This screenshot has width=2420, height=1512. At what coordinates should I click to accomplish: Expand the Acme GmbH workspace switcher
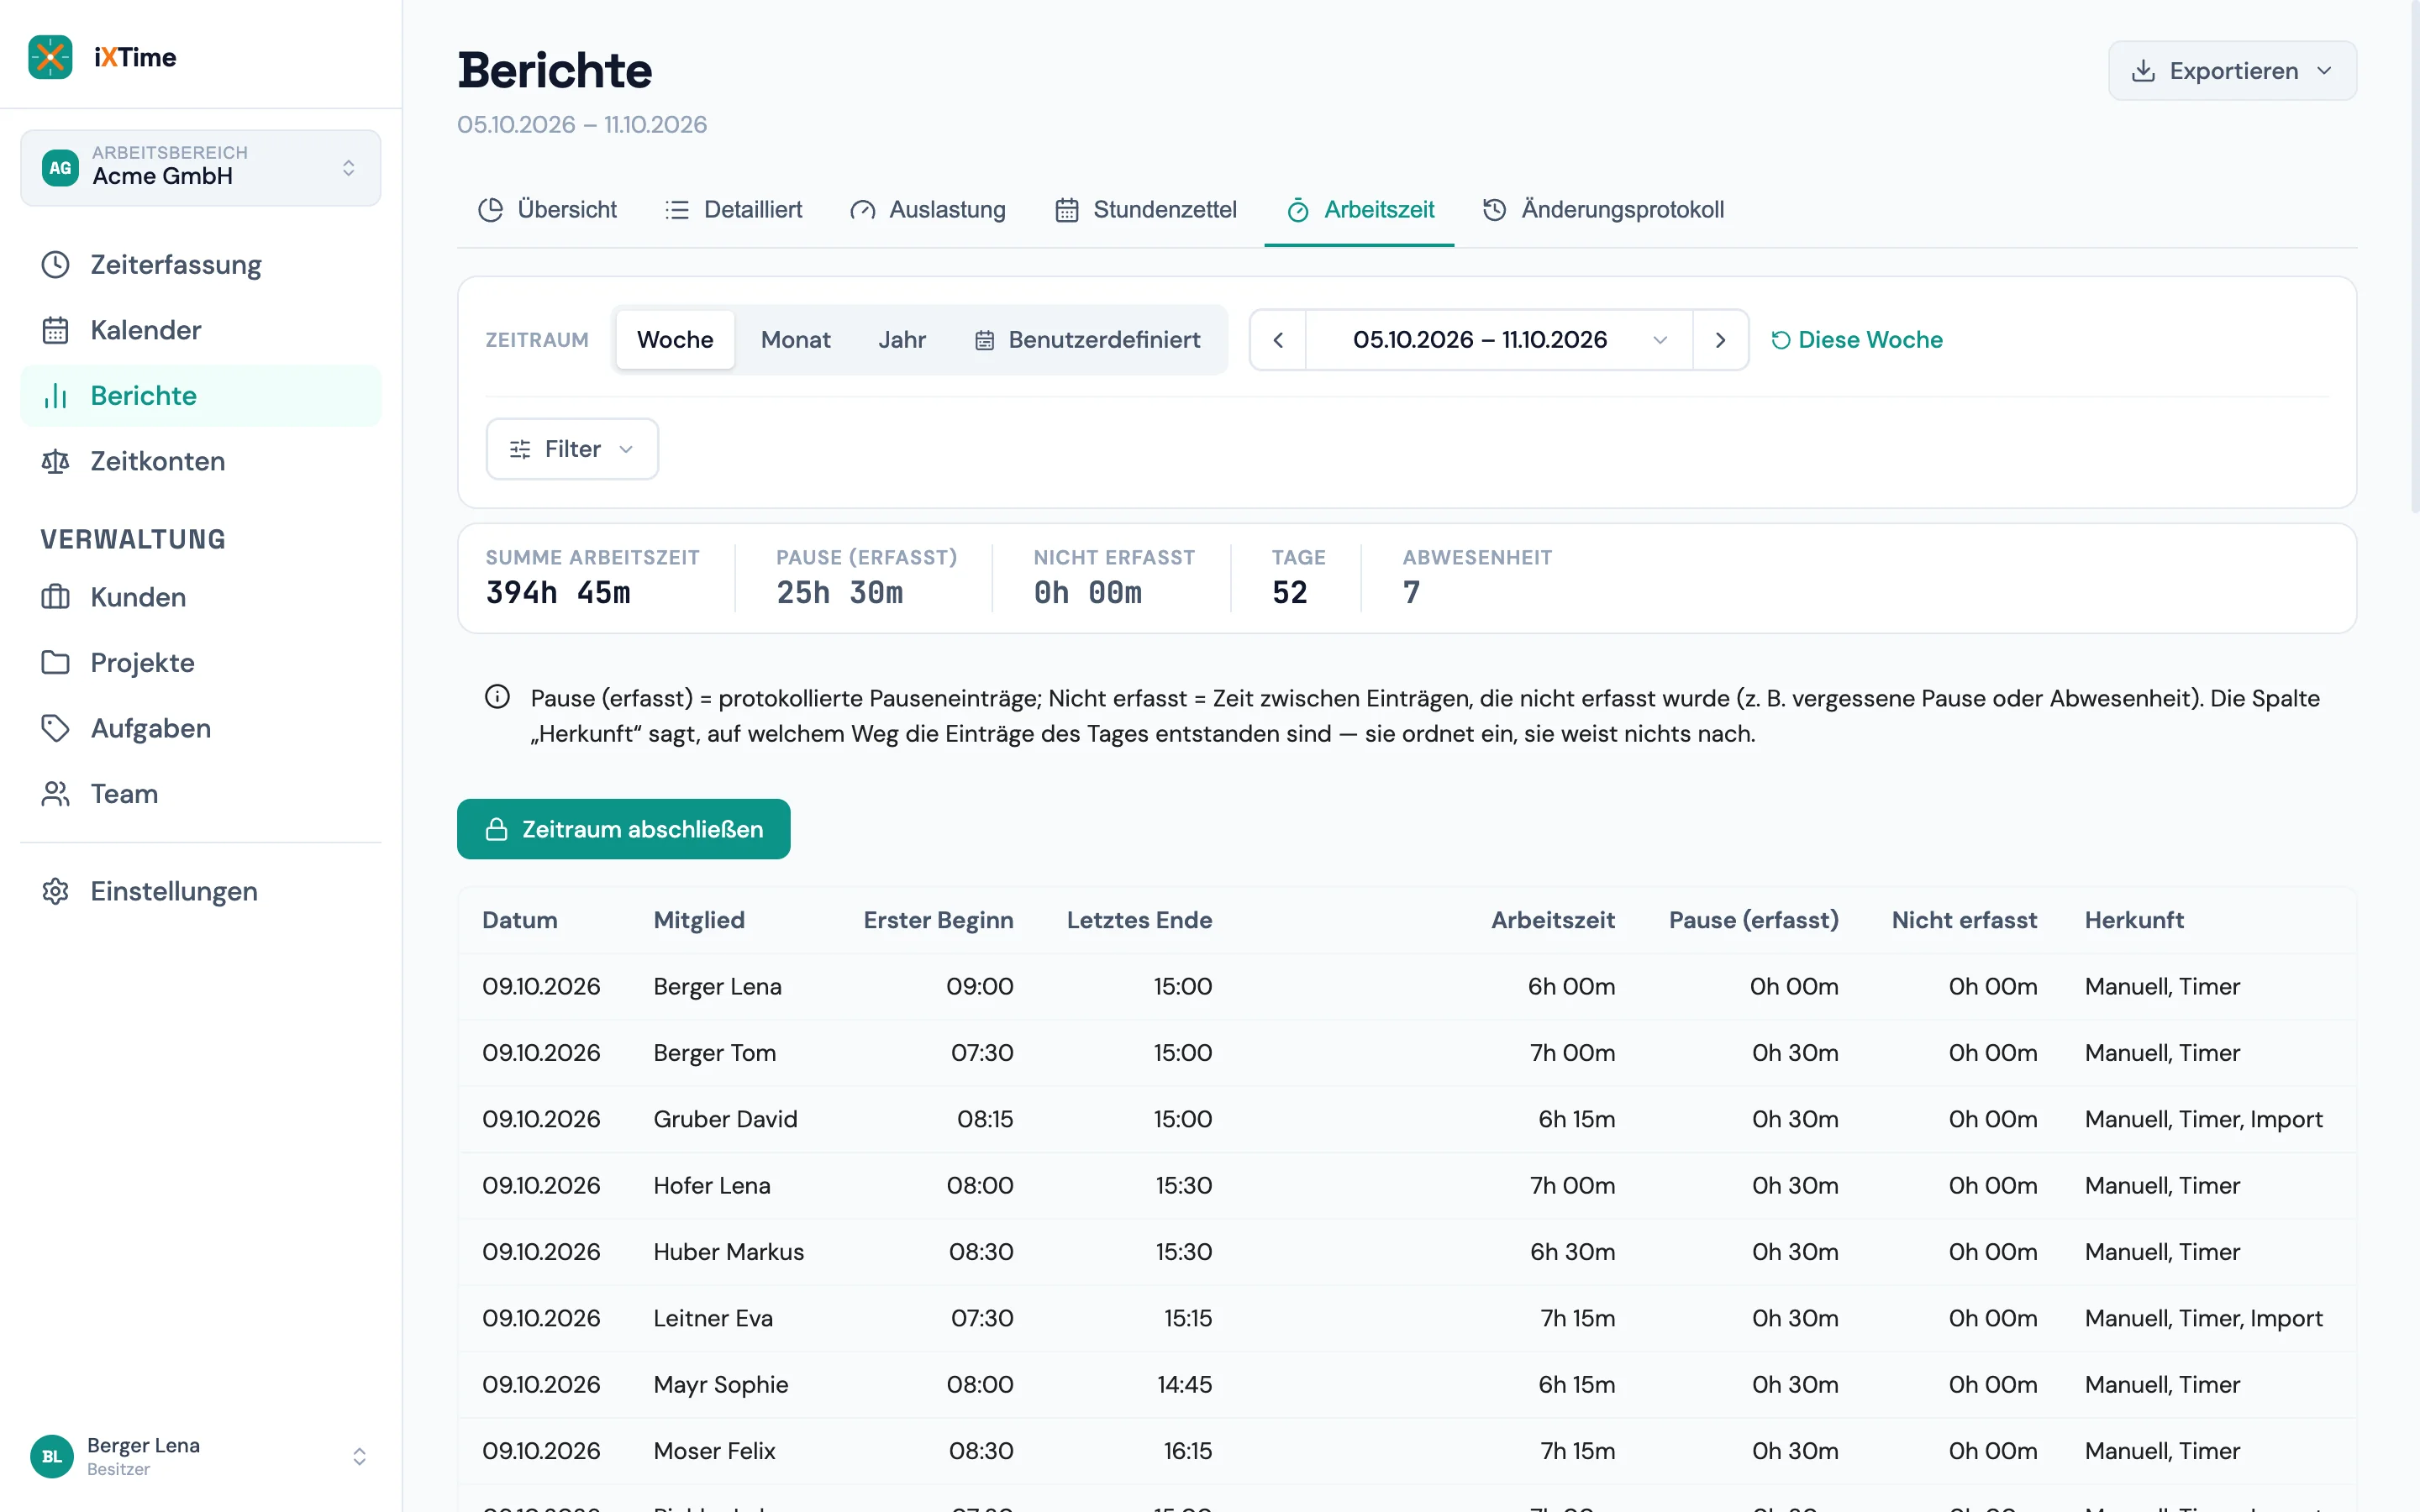coord(200,167)
